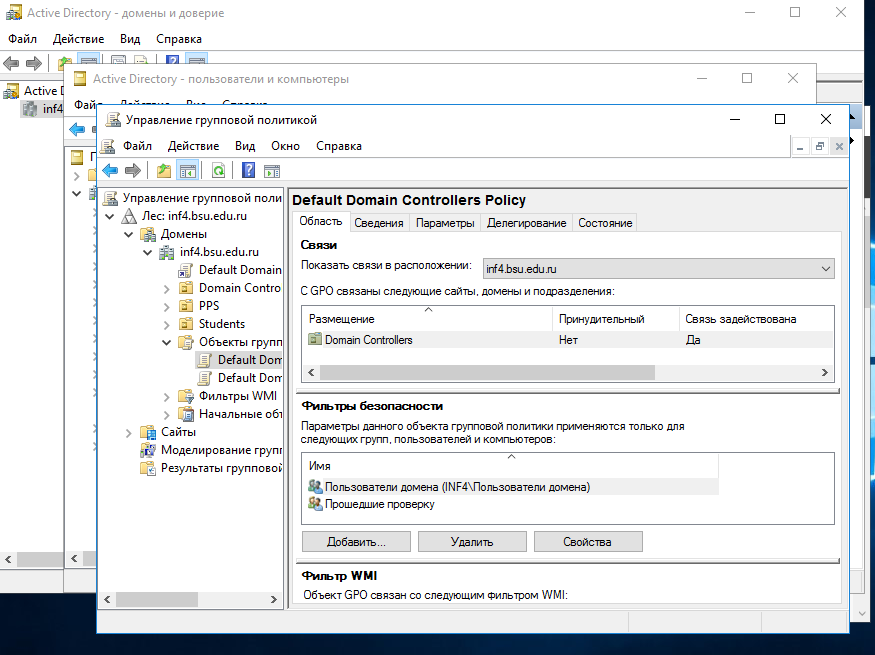Select the Управление групповой политикой root node
The image size is (875, 655).
202,198
